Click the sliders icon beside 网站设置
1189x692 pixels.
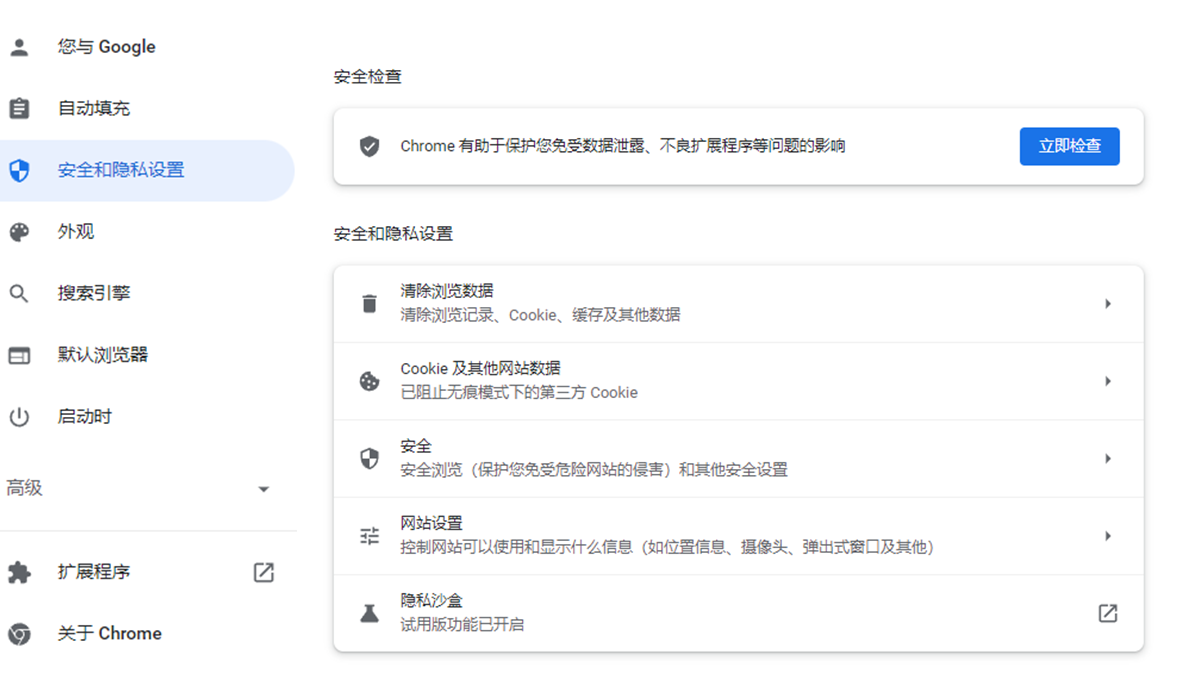coord(369,536)
